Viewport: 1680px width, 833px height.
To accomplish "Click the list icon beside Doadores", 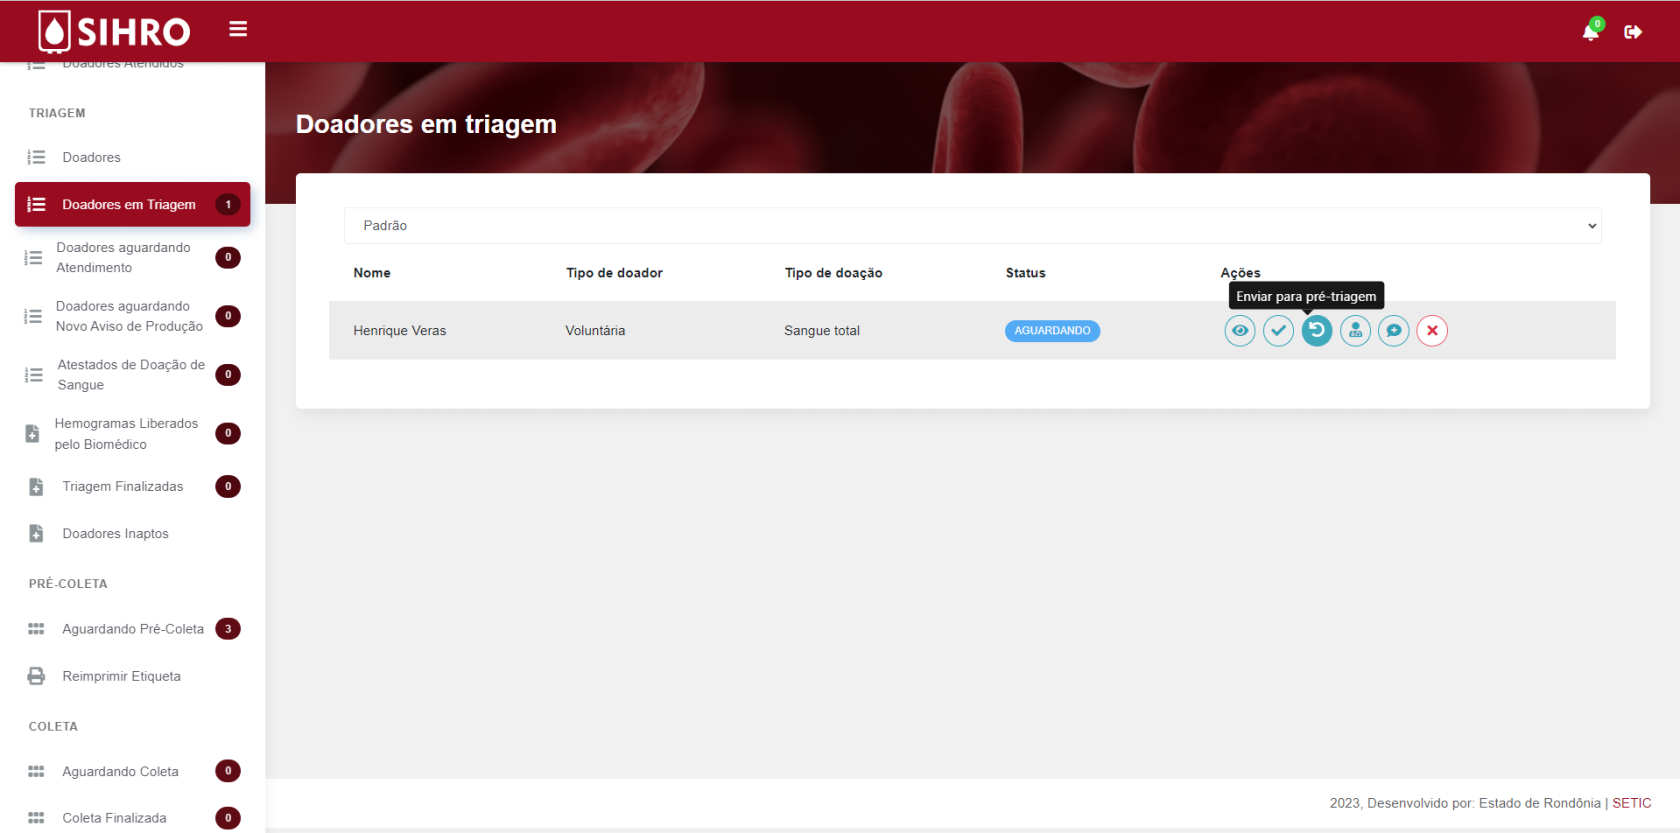I will 36,157.
